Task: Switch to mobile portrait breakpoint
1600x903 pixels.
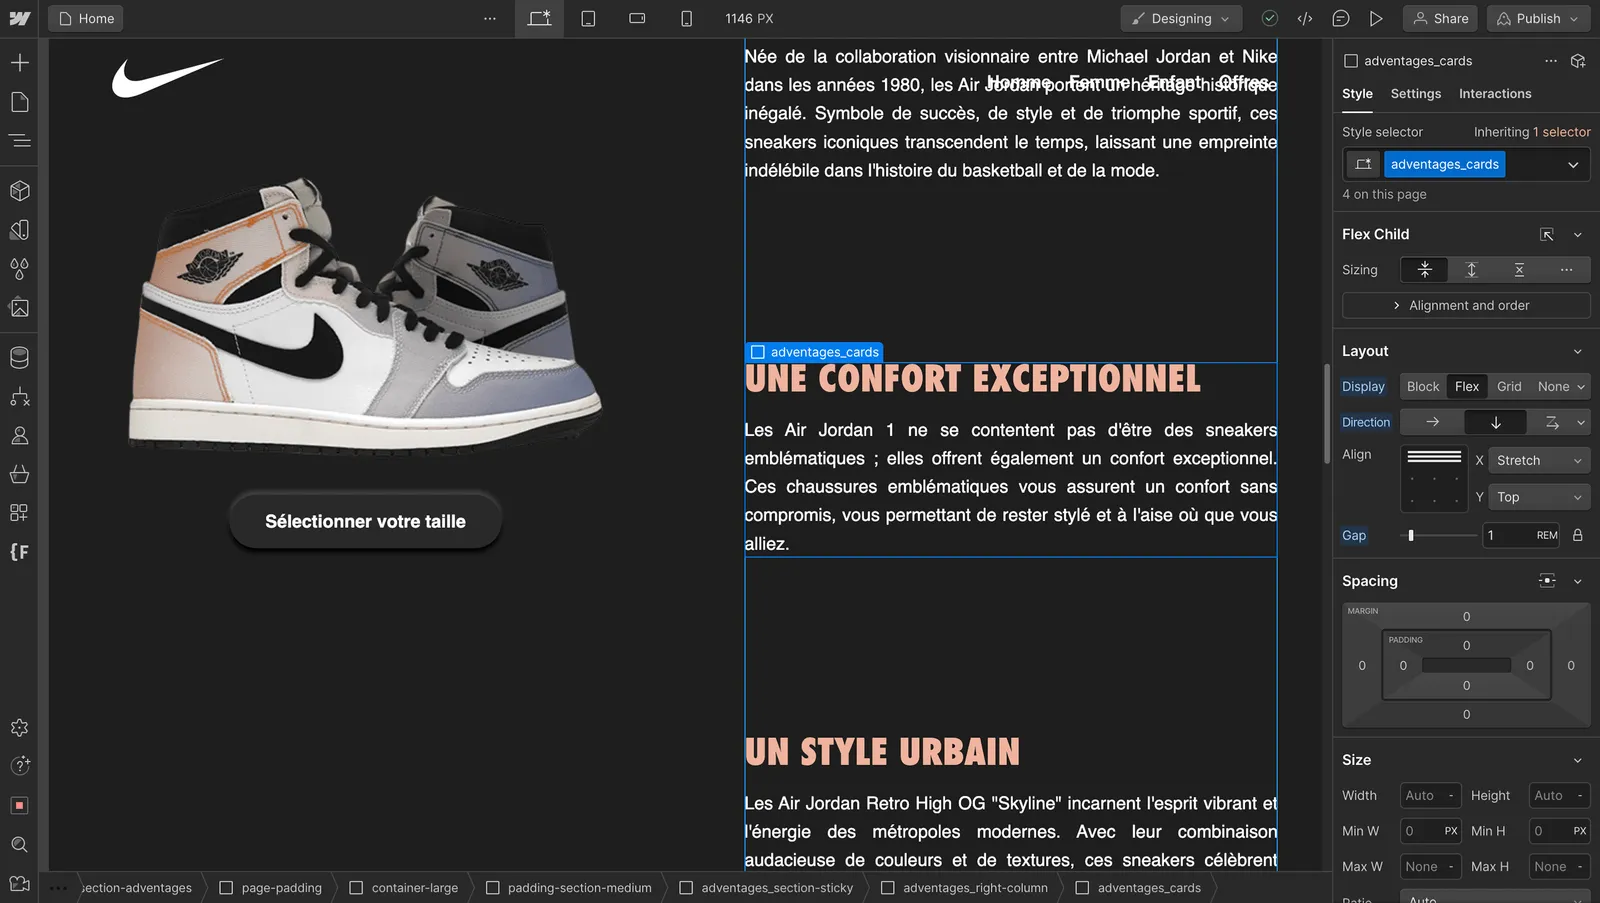Action: (686, 18)
